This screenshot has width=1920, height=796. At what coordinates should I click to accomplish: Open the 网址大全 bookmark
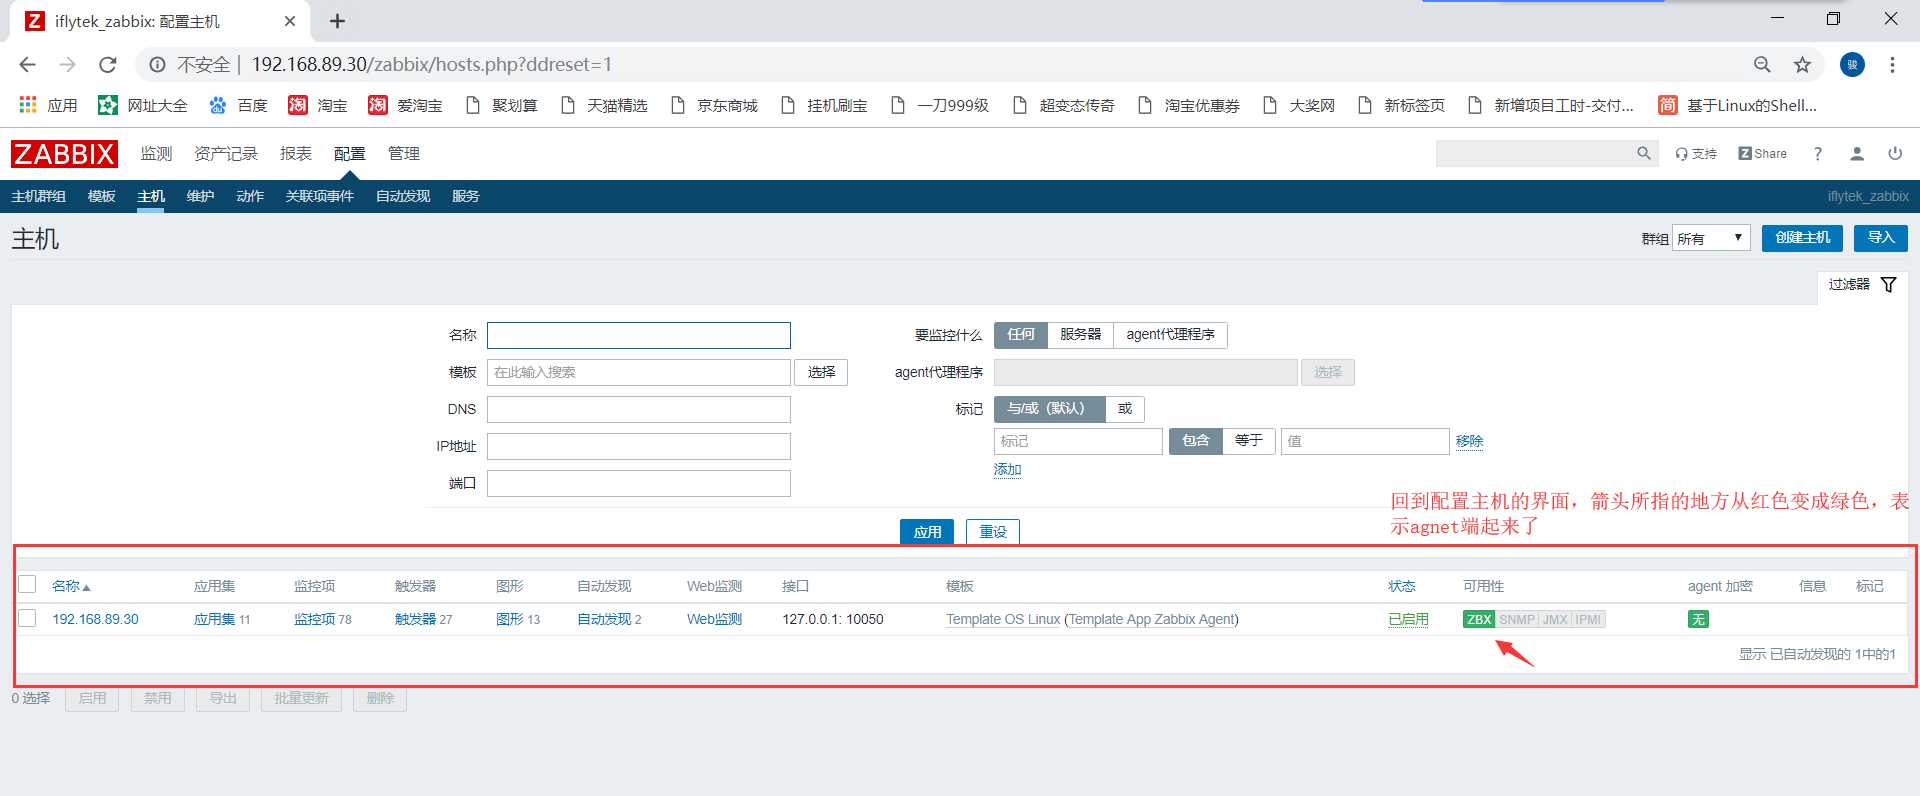[143, 105]
